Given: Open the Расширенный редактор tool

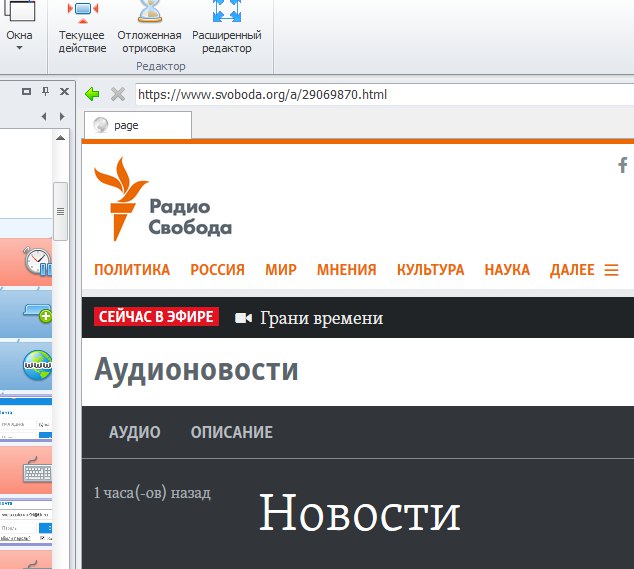Looking at the screenshot, I should [x=226, y=27].
